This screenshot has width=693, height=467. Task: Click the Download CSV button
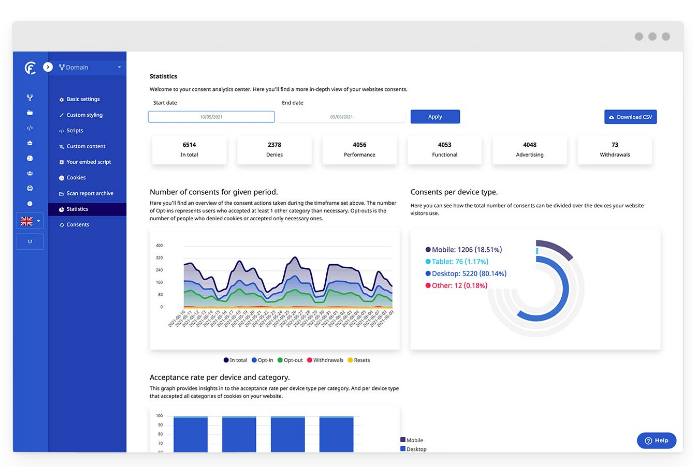(630, 117)
